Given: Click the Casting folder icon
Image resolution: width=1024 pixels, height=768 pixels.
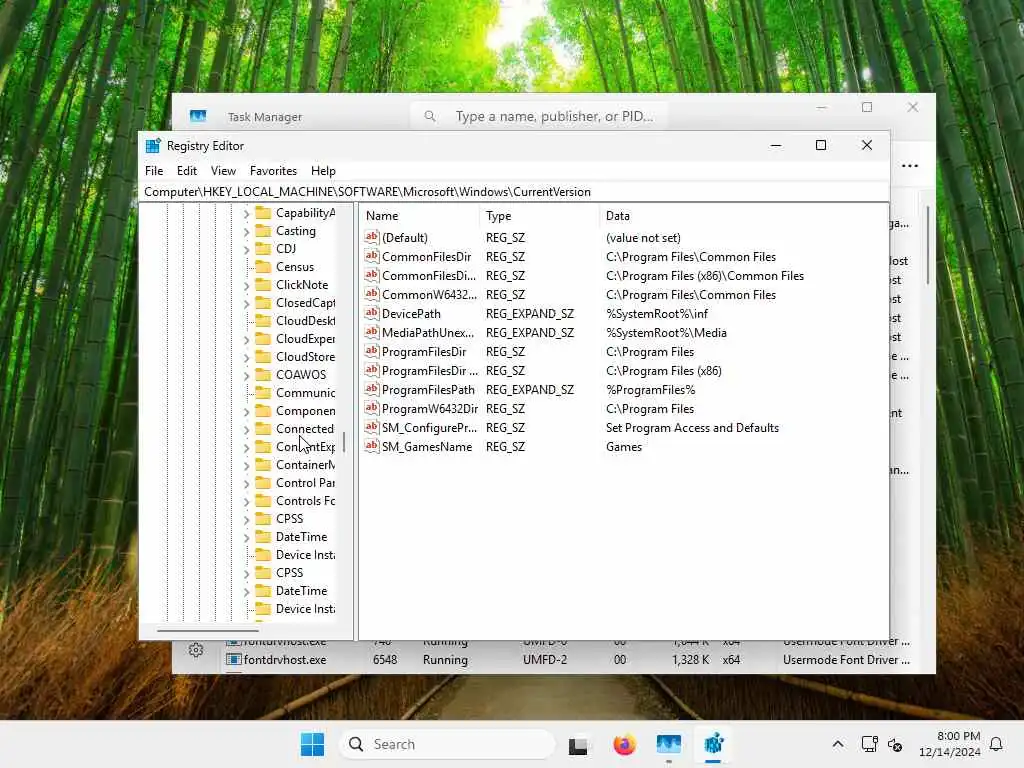Looking at the screenshot, I should 263,231.
